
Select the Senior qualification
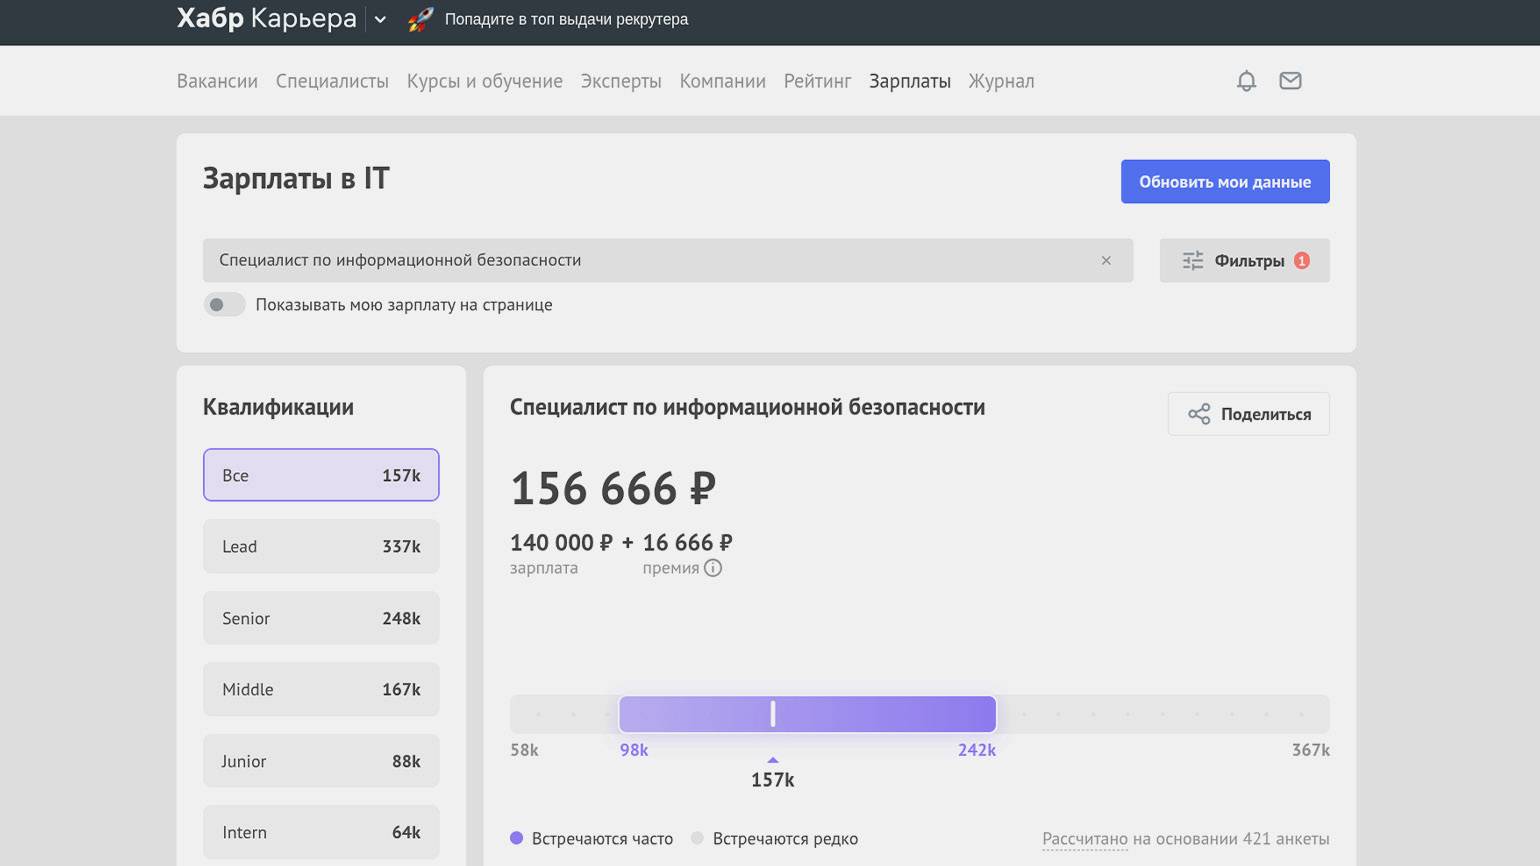click(x=321, y=618)
